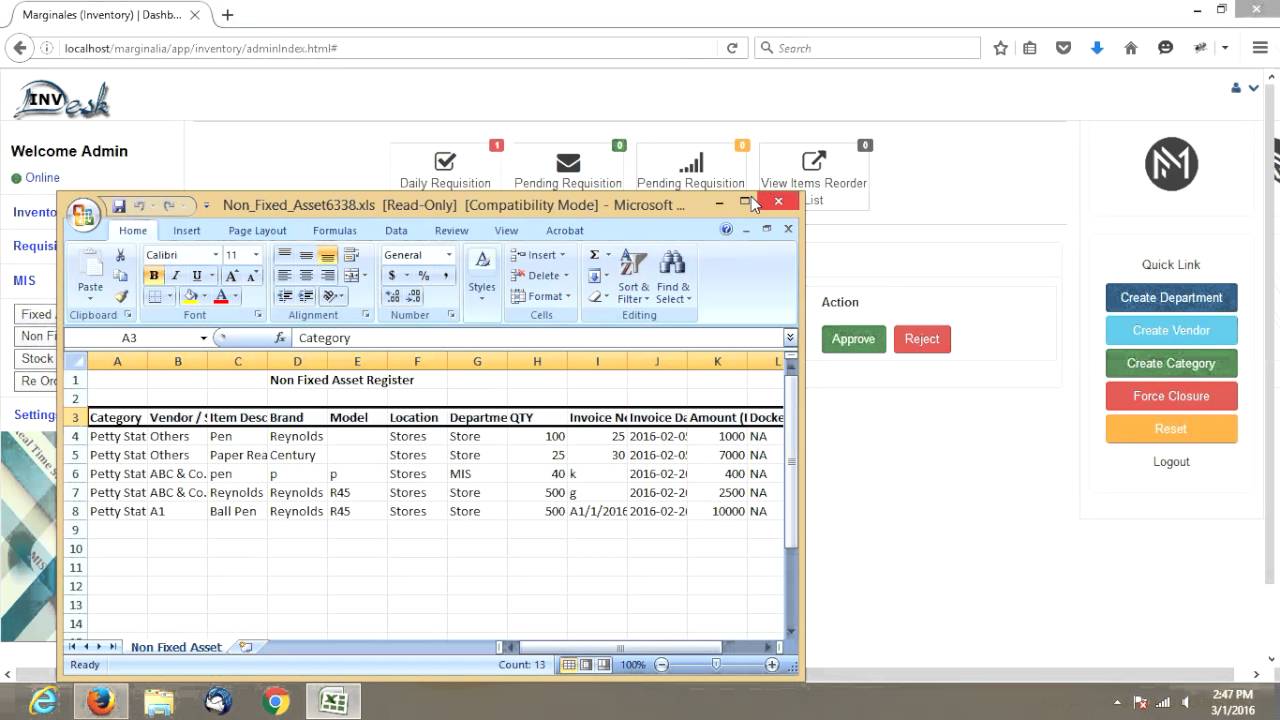
Task: Click the Copy icon in Clipboard group
Action: tap(121, 276)
